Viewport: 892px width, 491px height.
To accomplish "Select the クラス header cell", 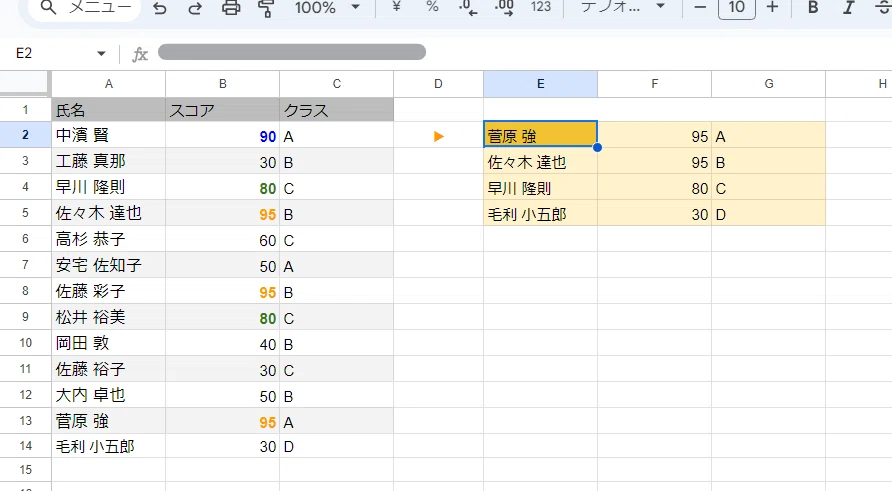I will click(336, 110).
